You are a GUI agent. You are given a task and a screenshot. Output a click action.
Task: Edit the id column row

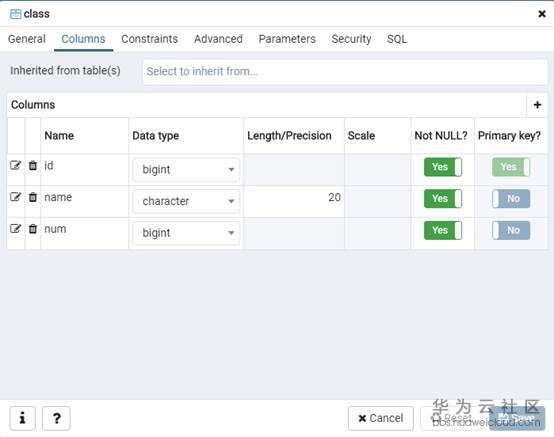click(15, 165)
